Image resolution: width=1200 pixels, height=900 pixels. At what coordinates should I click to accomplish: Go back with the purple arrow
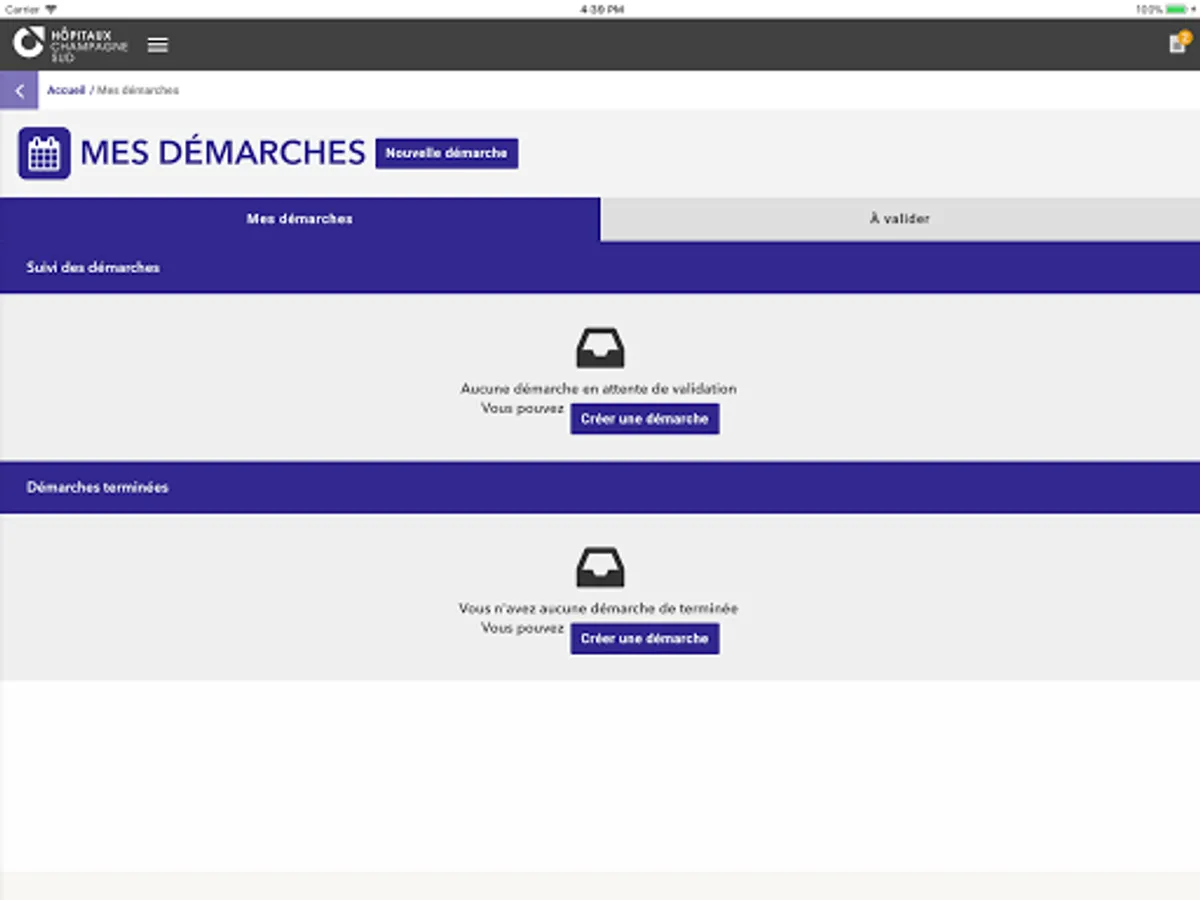tap(19, 90)
